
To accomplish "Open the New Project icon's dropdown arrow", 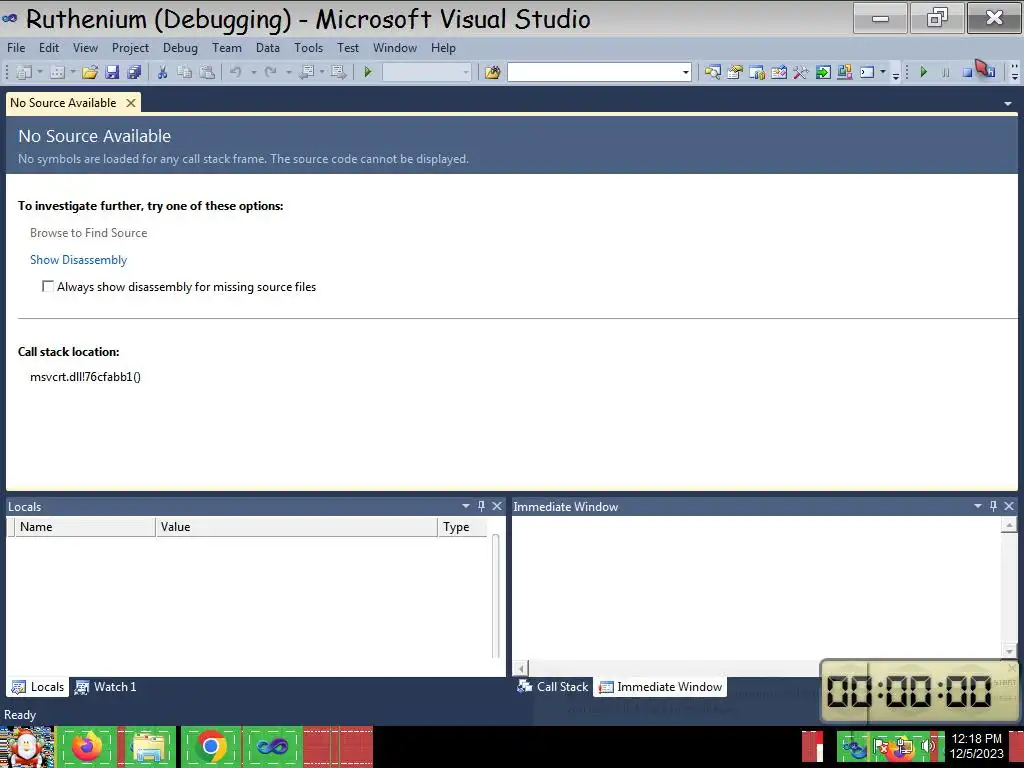I will coord(40,72).
